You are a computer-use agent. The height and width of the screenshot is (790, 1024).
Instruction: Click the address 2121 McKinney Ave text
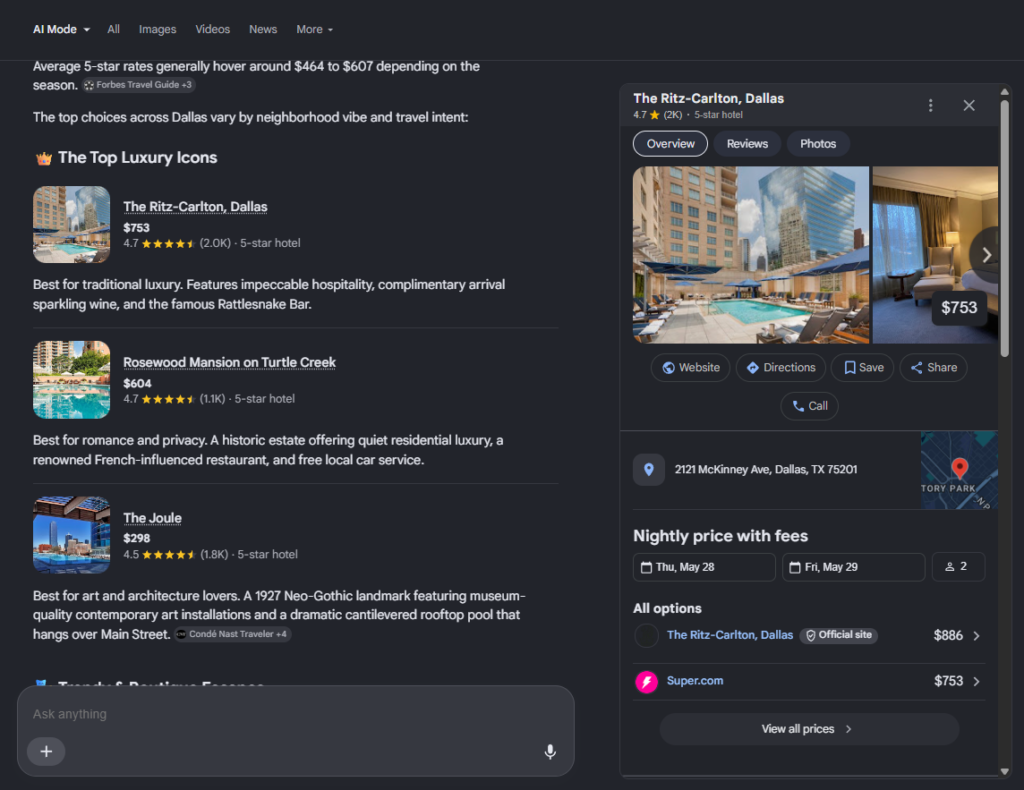[x=765, y=469]
